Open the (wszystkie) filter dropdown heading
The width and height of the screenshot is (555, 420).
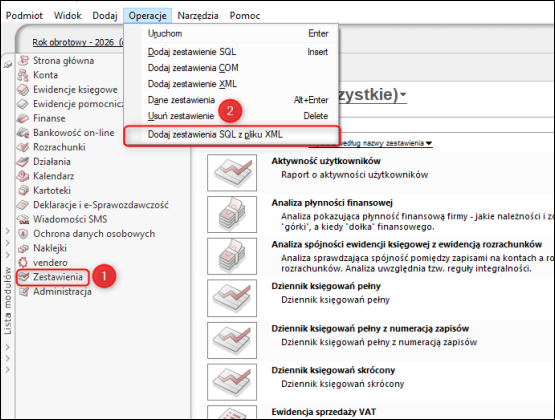372,95
